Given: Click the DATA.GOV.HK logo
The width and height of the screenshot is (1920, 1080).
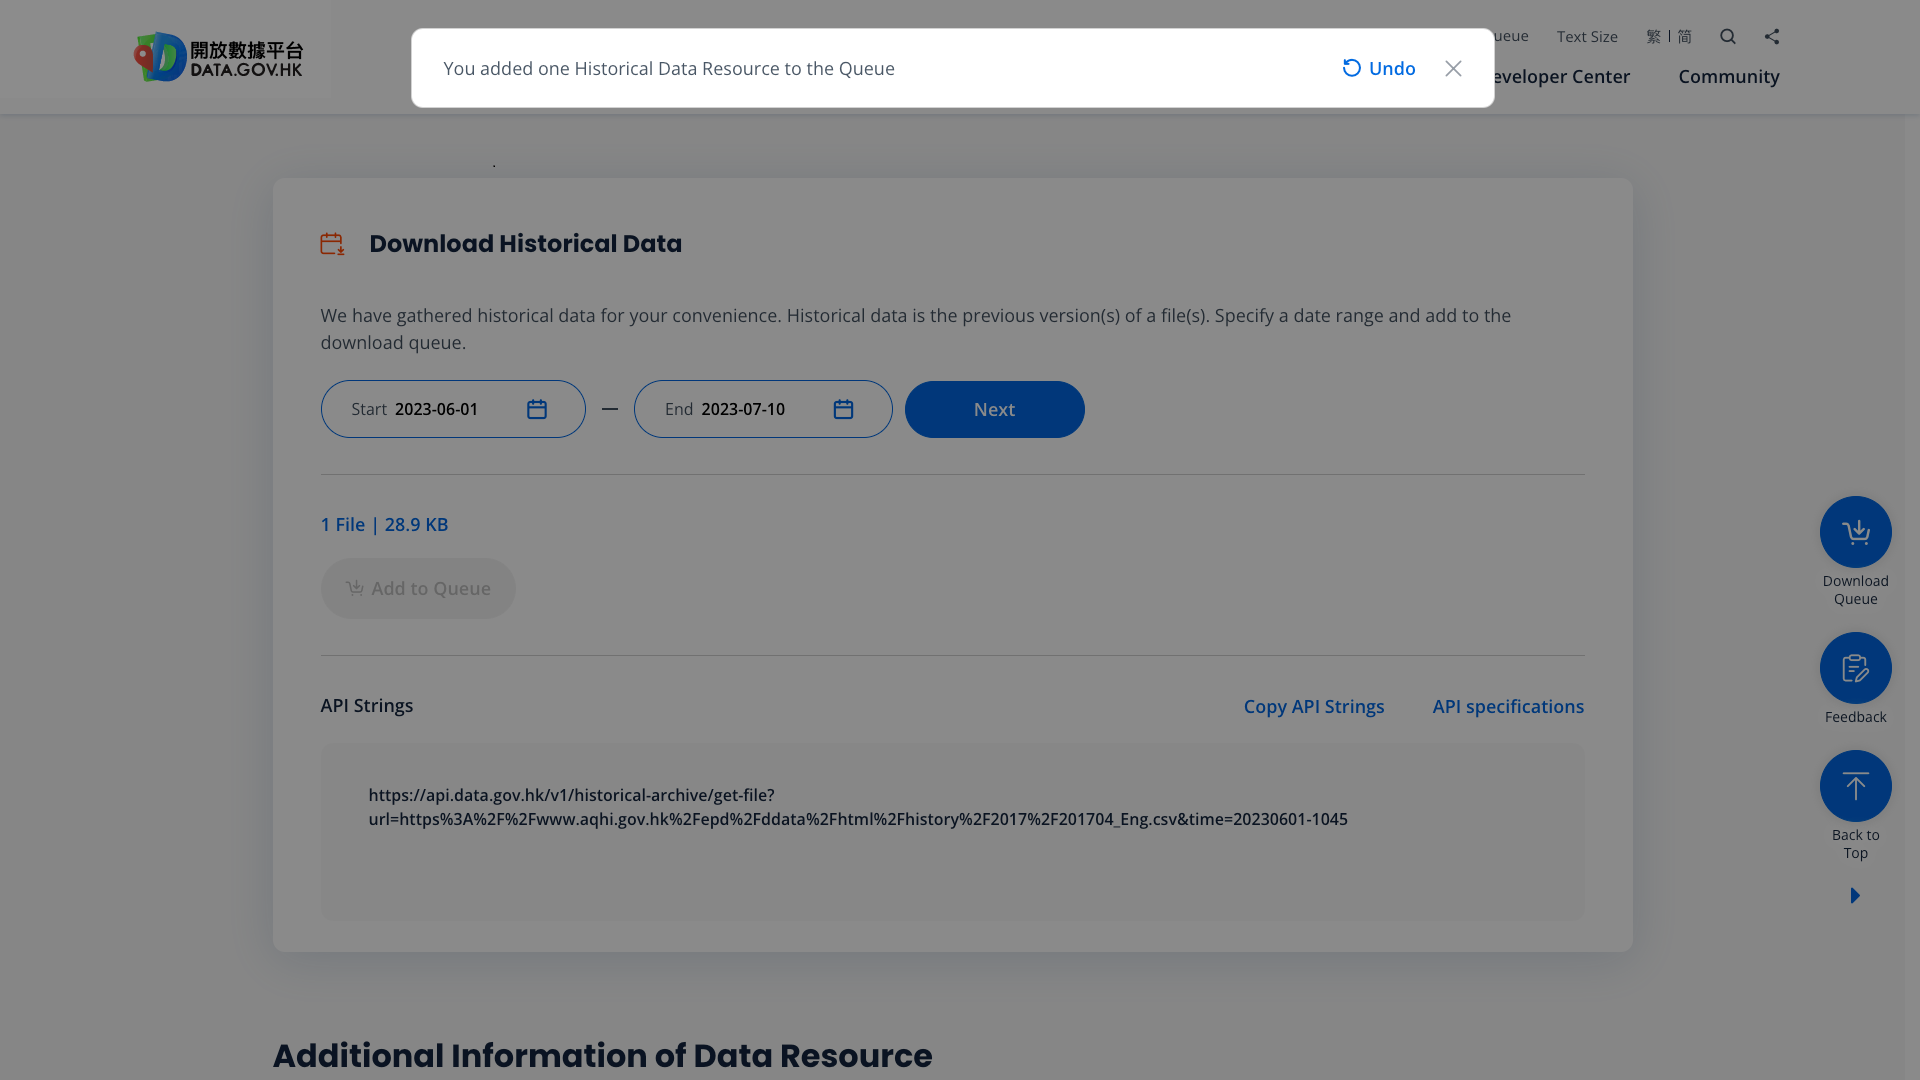Looking at the screenshot, I should 218,56.
